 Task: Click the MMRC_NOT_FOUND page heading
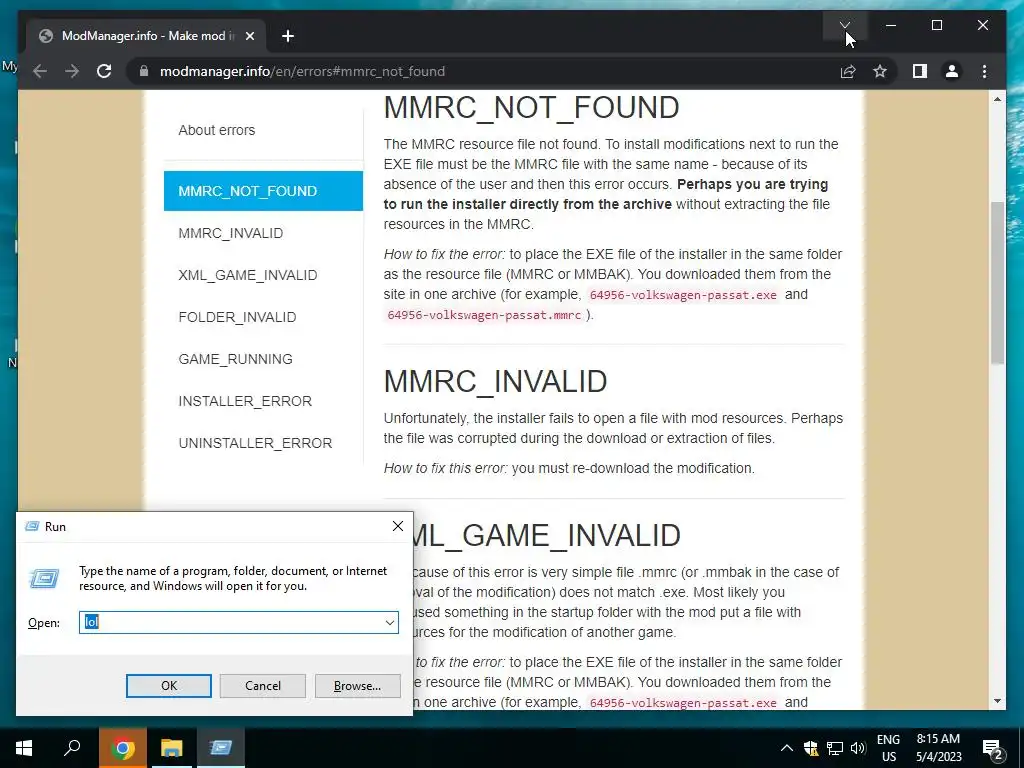(532, 108)
